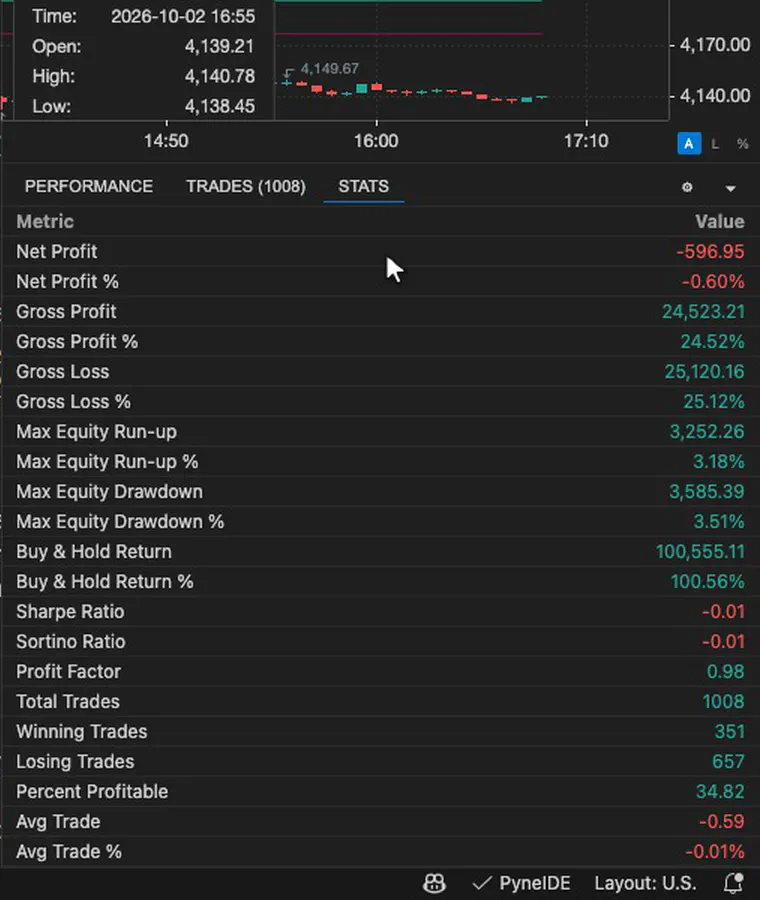Select the Sortino Ratio row

coord(380,642)
